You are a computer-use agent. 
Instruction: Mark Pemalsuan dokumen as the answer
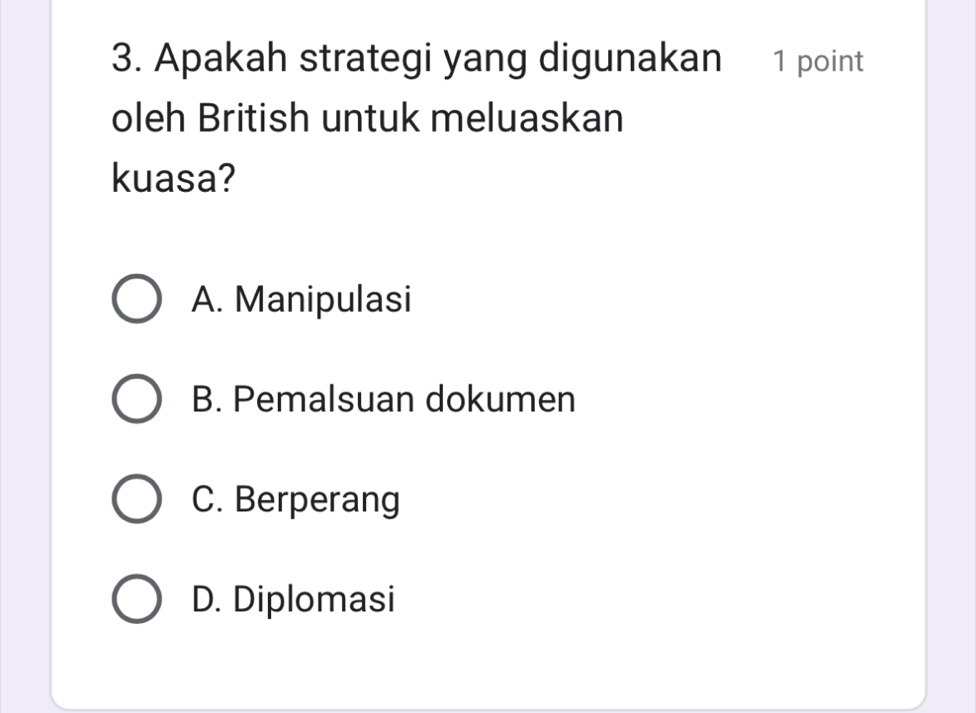point(136,401)
